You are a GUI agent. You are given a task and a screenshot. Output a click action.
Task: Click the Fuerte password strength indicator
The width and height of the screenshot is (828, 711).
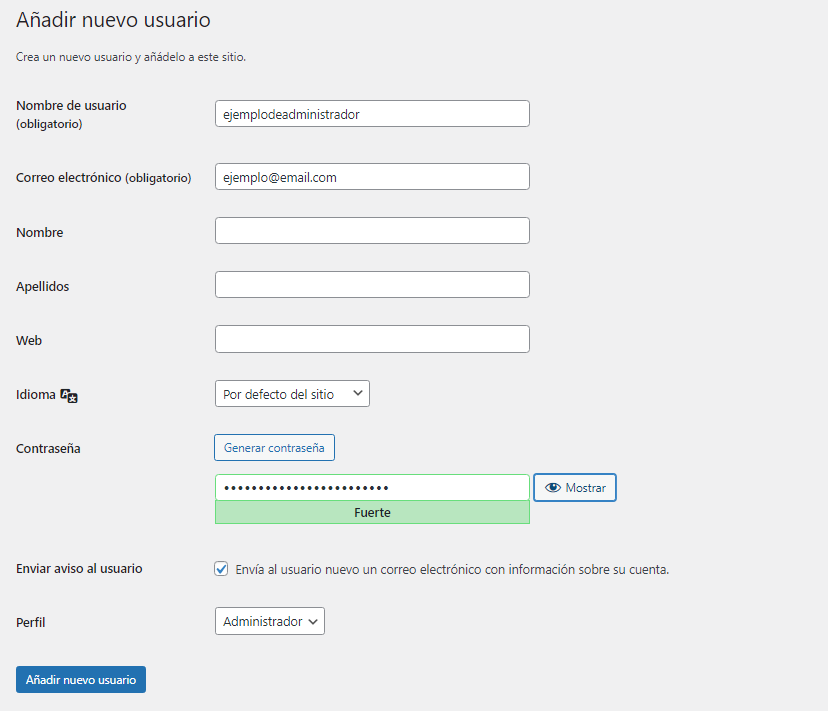click(372, 512)
